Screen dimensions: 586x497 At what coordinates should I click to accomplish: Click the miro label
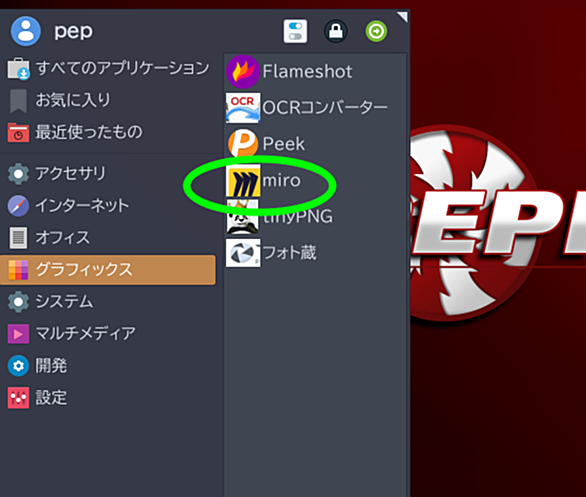pos(282,180)
